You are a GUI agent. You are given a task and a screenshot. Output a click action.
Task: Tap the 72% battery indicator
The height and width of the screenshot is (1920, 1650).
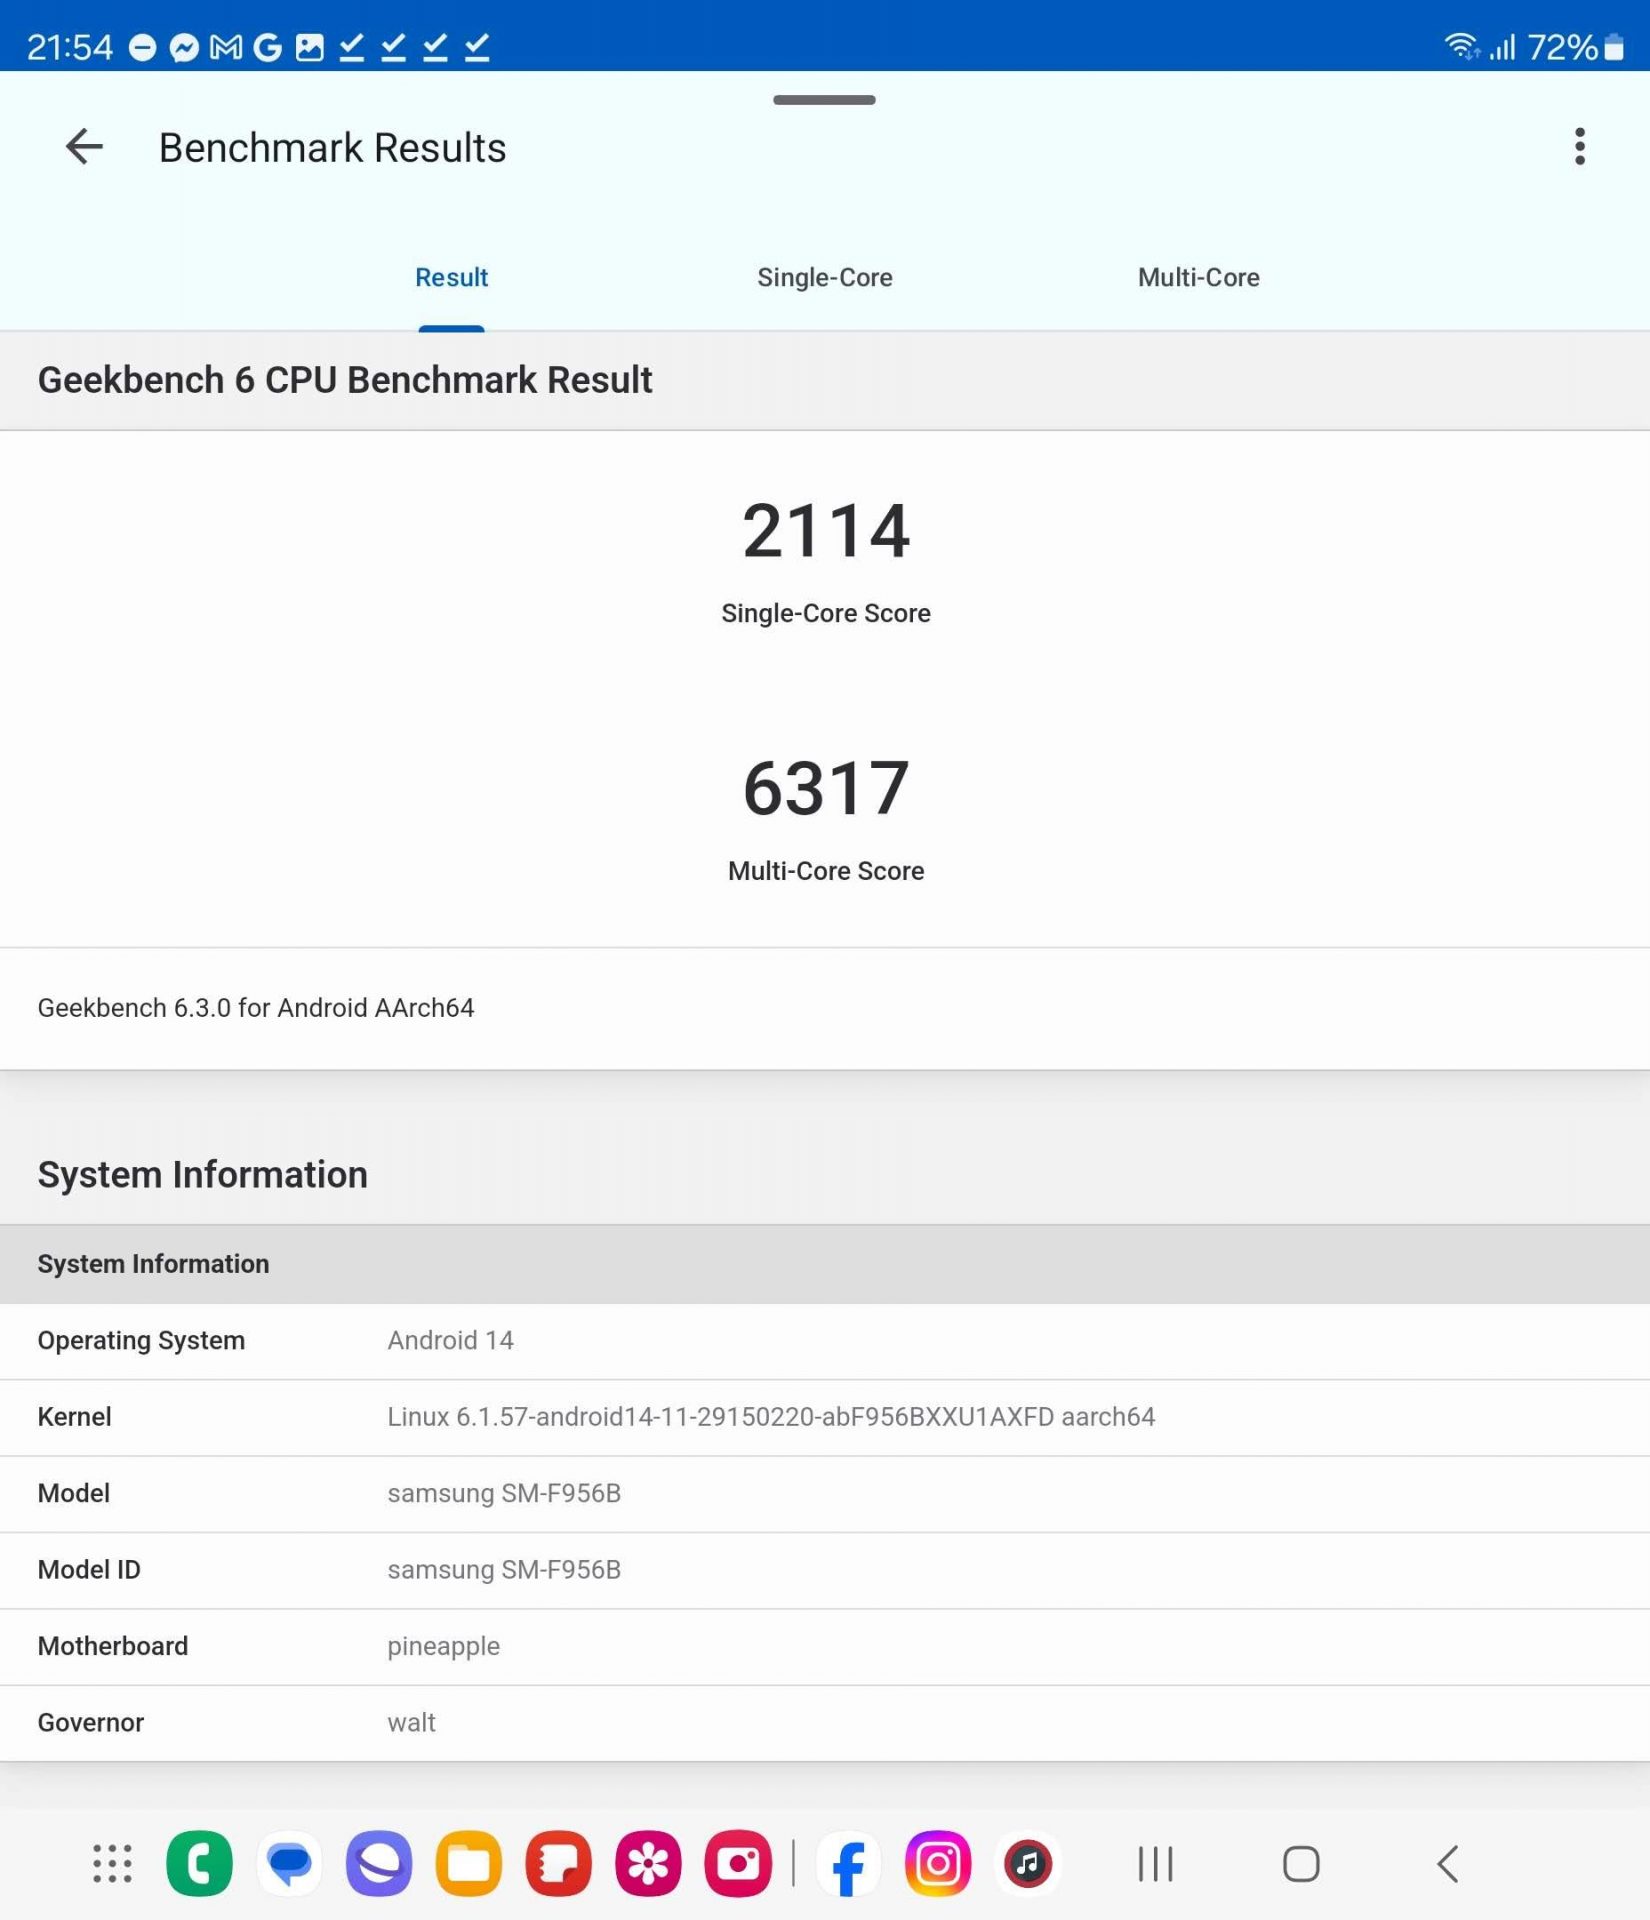(1574, 47)
